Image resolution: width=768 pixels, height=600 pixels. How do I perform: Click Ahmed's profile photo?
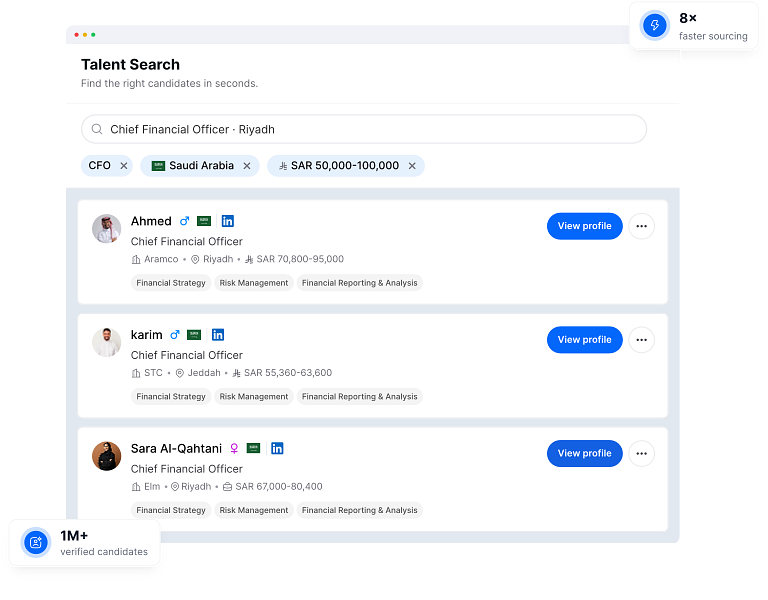(x=106, y=229)
